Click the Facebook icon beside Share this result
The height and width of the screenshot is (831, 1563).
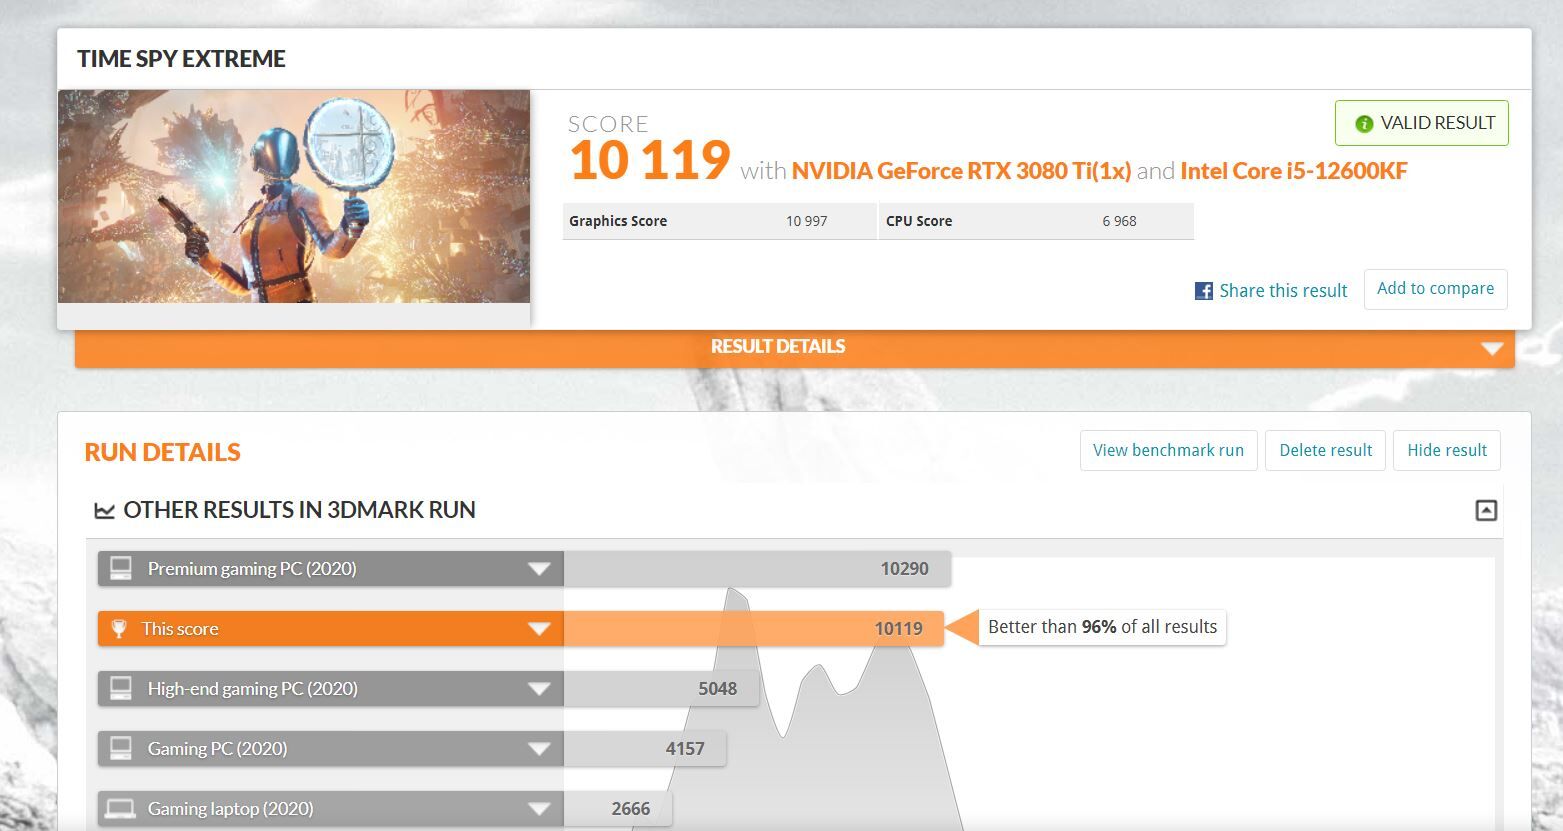pyautogui.click(x=1204, y=291)
